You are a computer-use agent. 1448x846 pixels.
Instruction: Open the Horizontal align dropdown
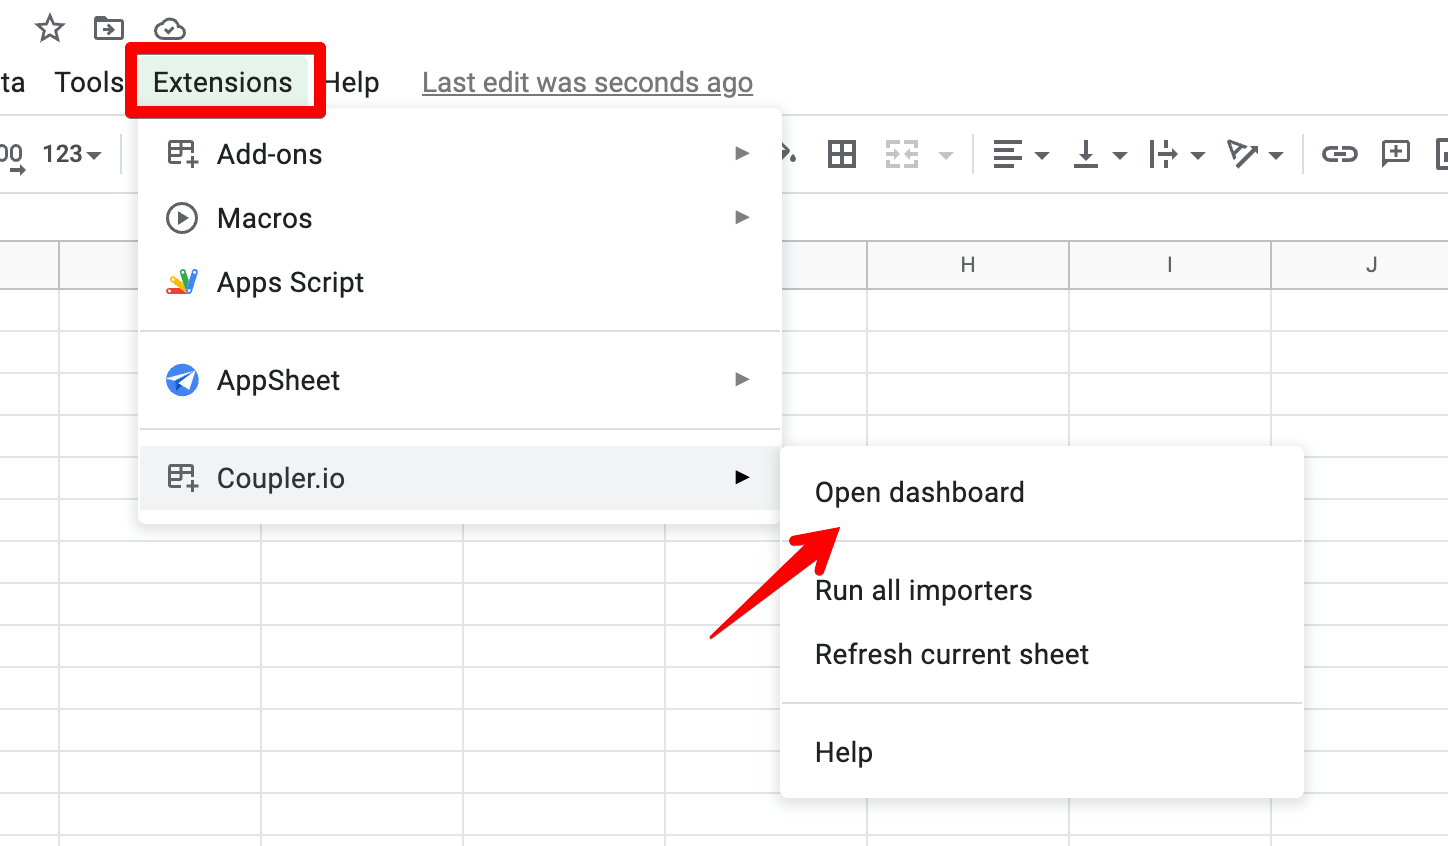tap(1020, 154)
